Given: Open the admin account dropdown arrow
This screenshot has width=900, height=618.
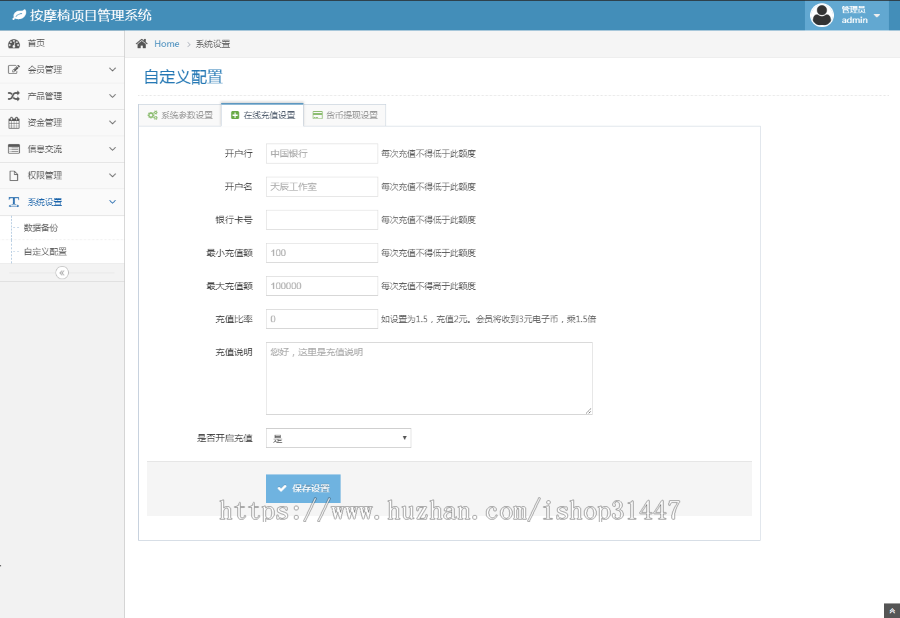Looking at the screenshot, I should click(876, 15).
